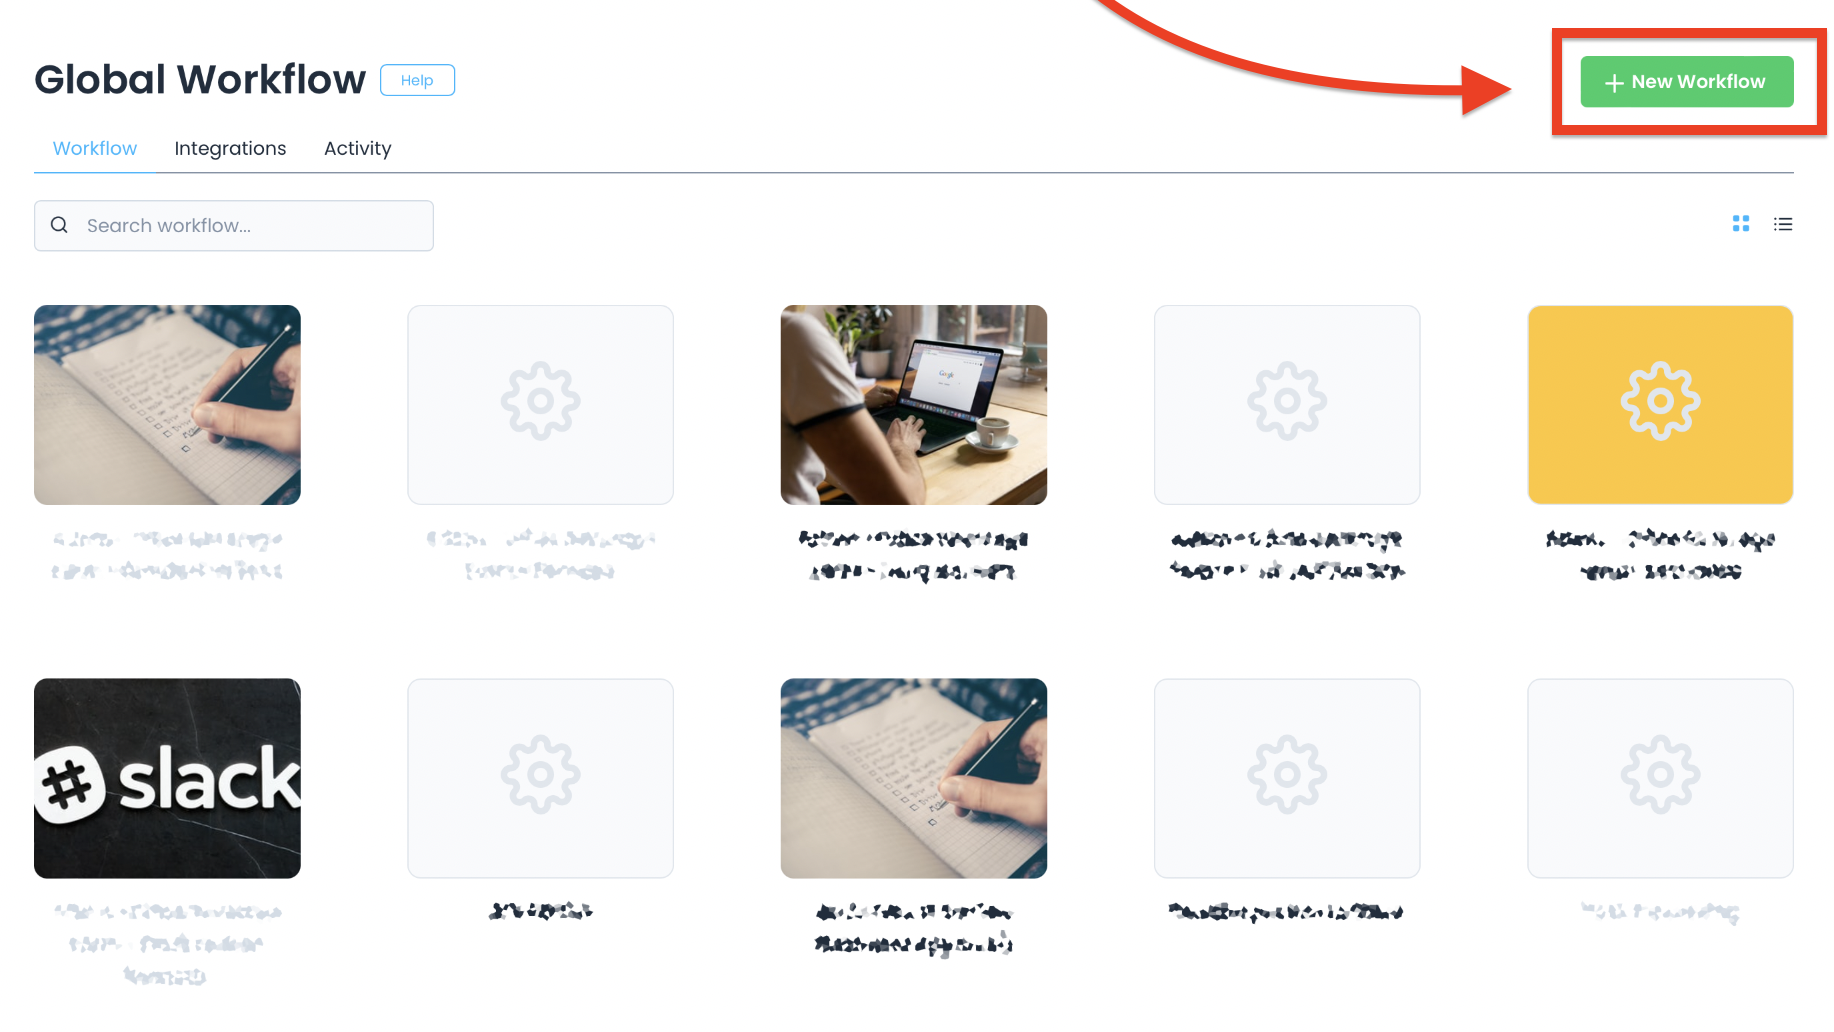Switch to grid view layout
This screenshot has height=1032, width=1834.
[1741, 224]
